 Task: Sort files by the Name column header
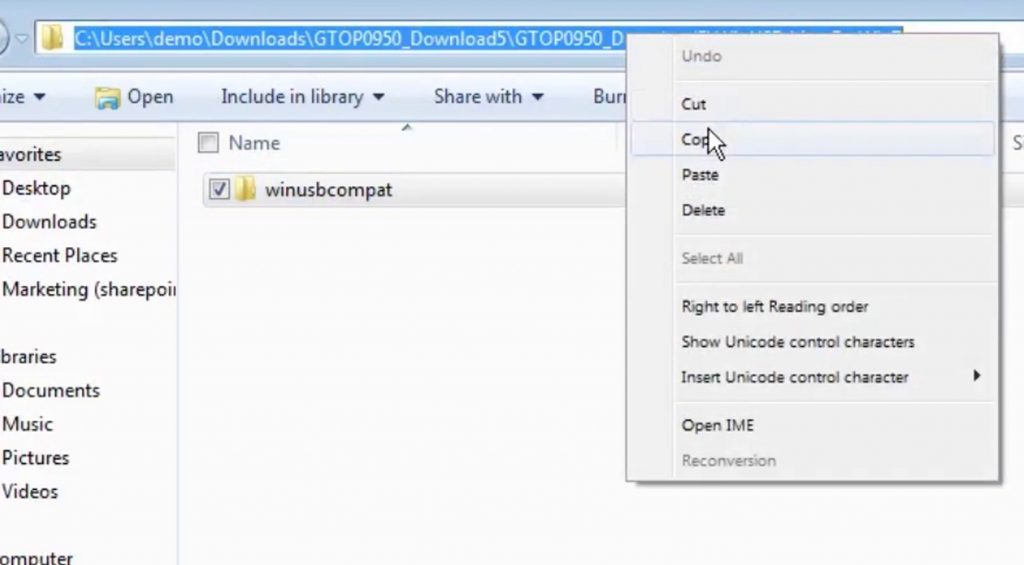point(254,143)
